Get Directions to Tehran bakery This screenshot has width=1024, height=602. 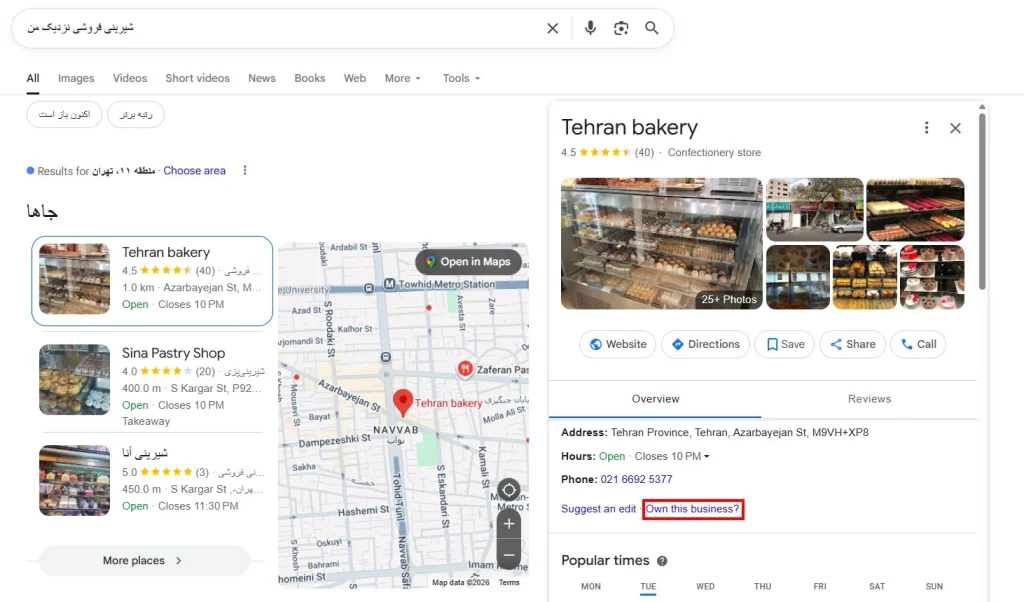click(705, 344)
